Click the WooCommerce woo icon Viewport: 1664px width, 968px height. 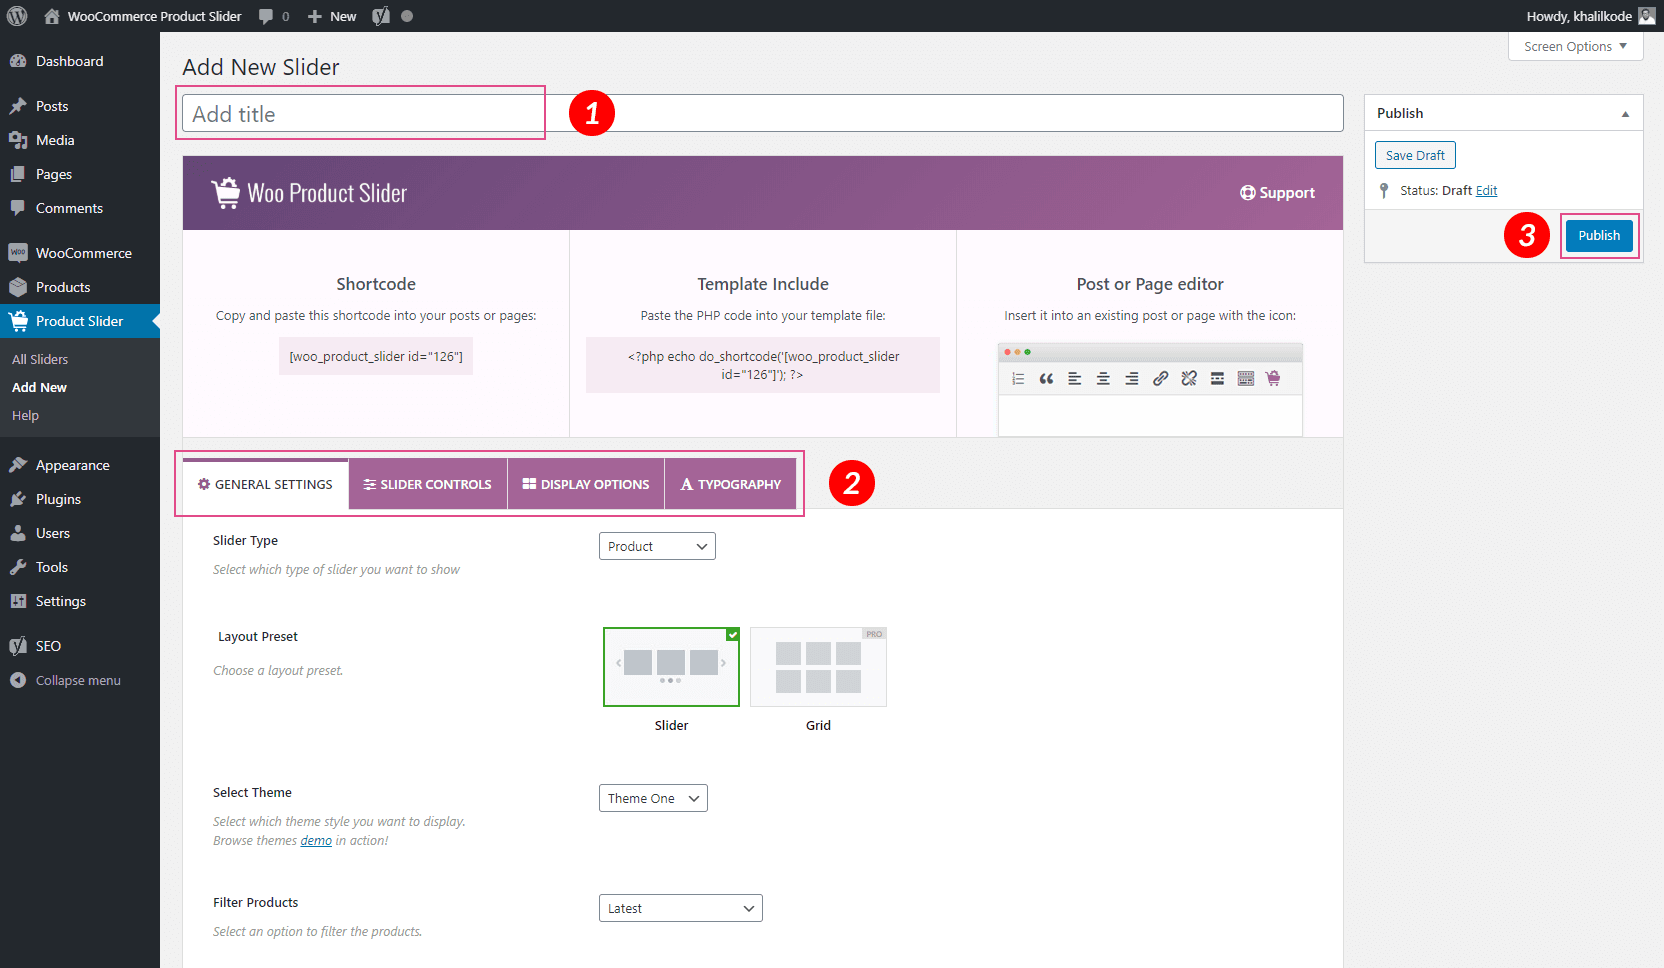tap(18, 253)
